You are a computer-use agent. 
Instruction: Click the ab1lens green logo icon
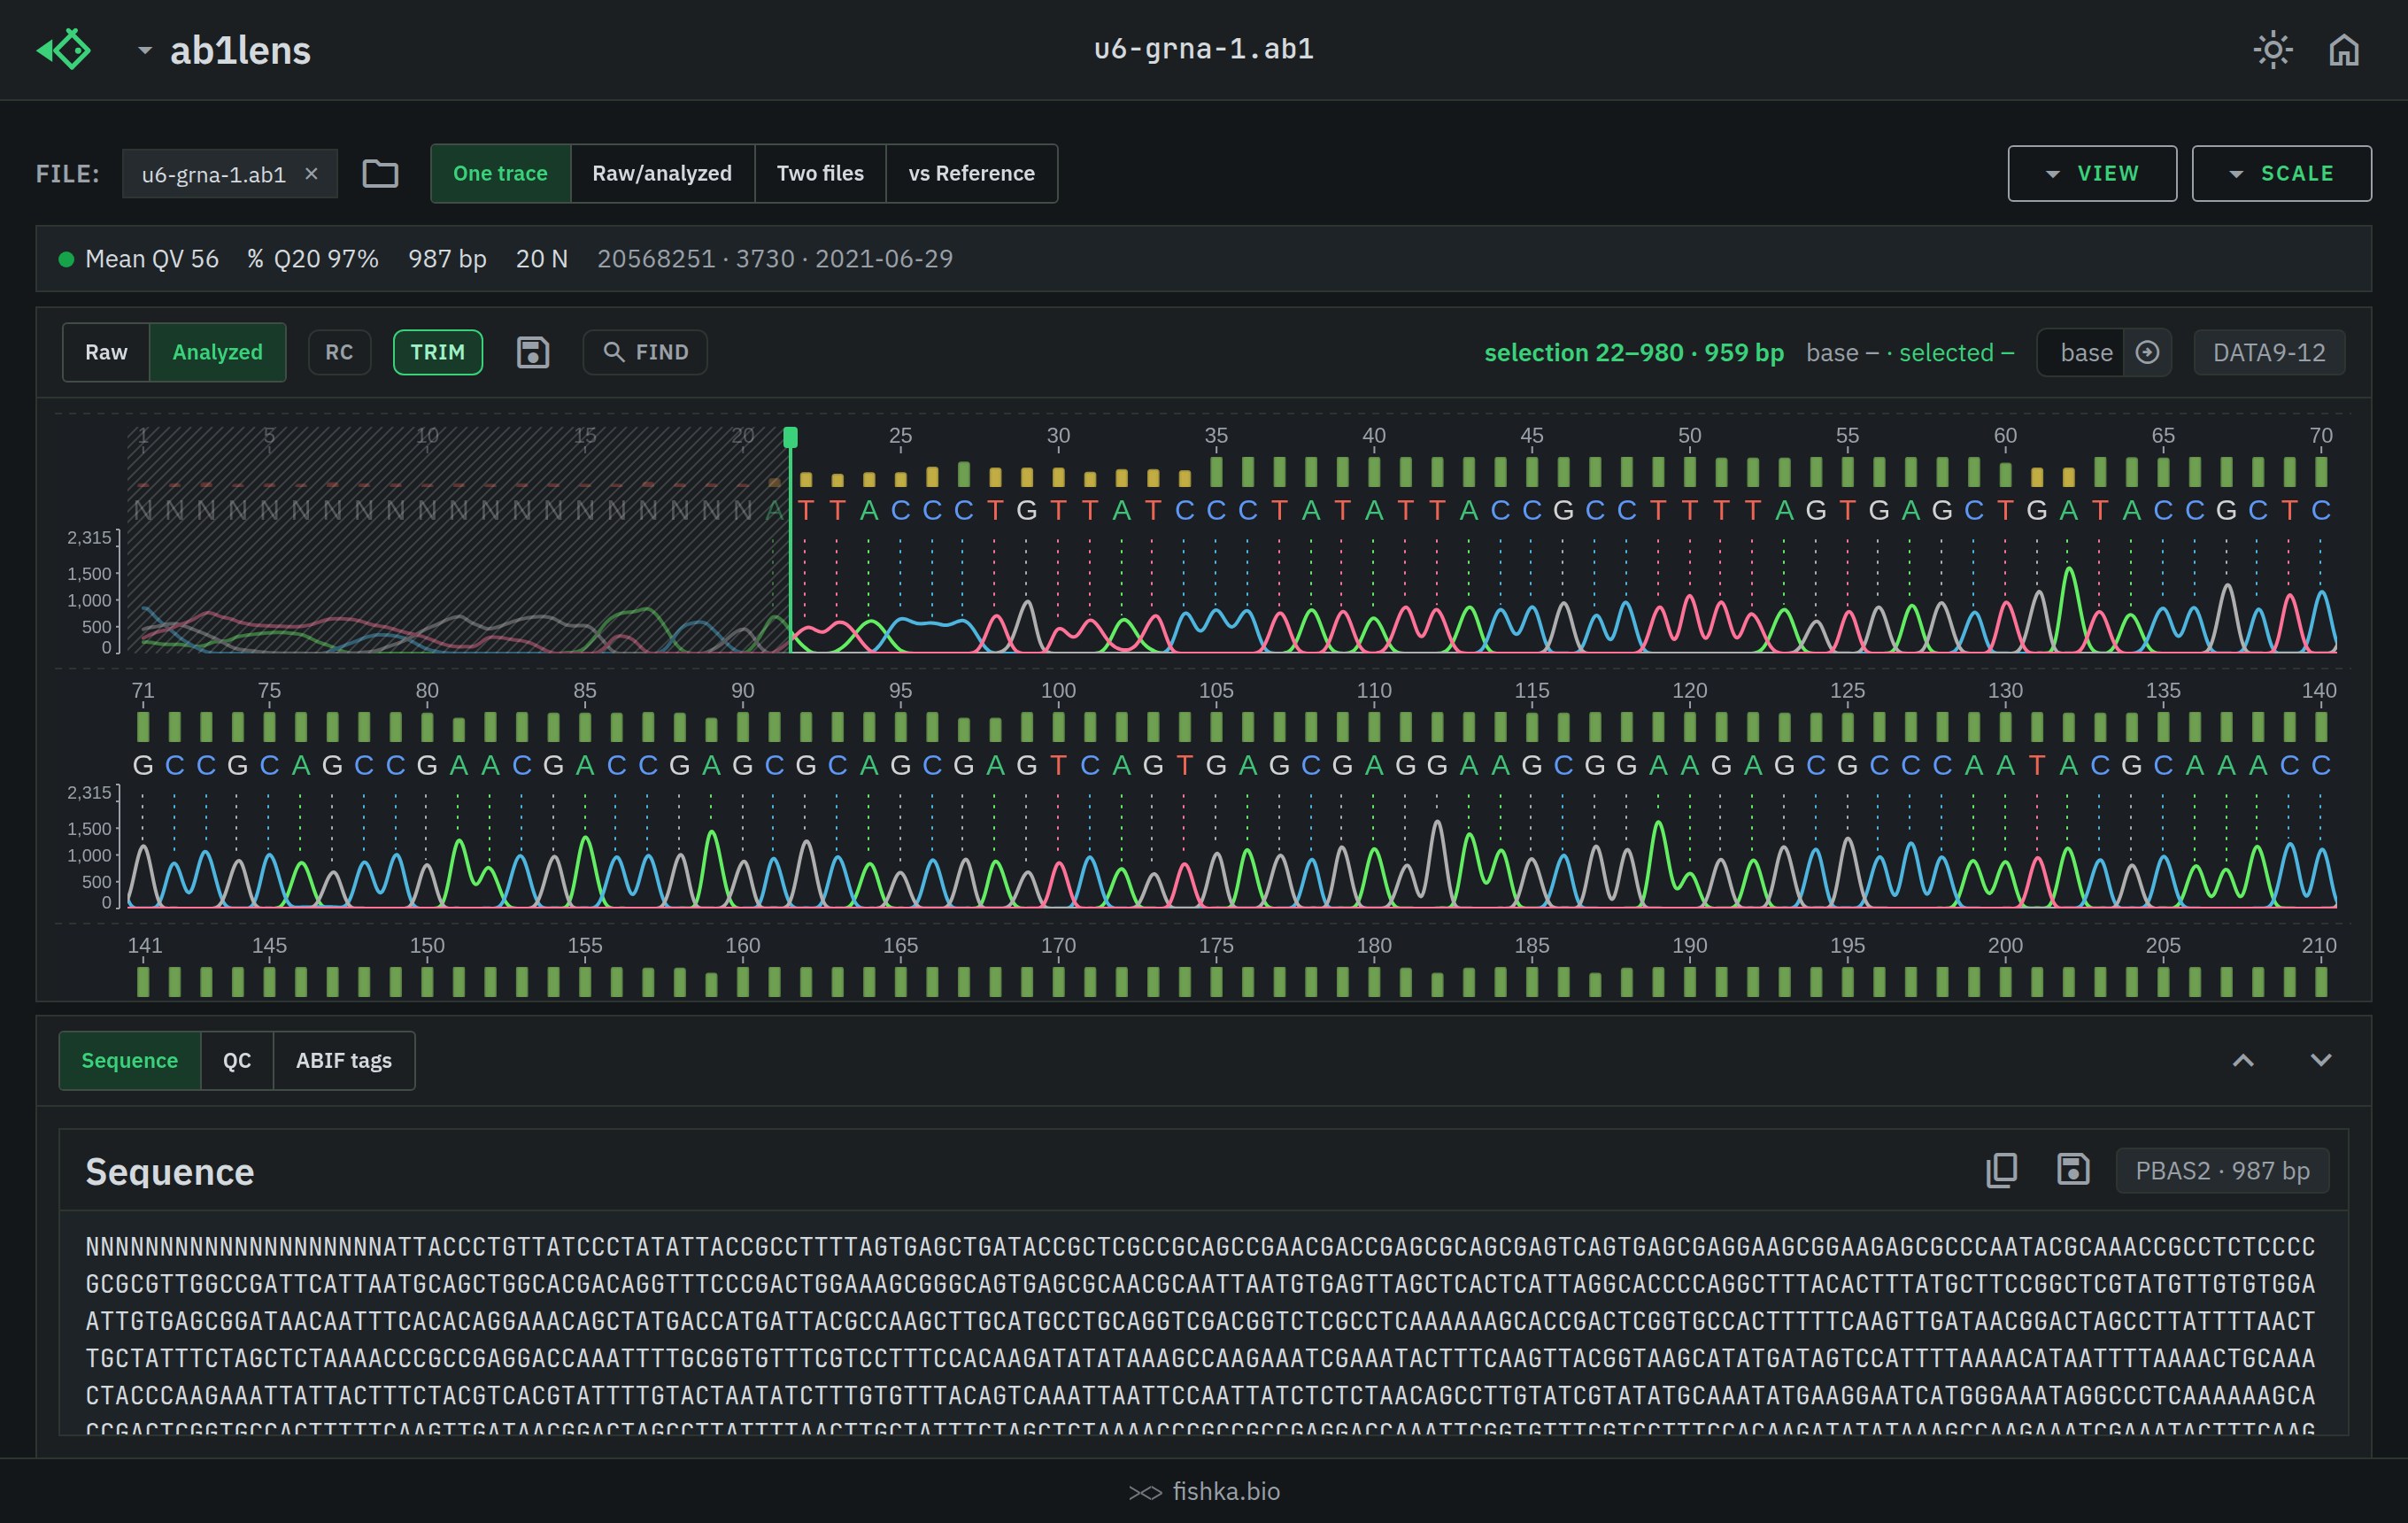(x=64, y=49)
